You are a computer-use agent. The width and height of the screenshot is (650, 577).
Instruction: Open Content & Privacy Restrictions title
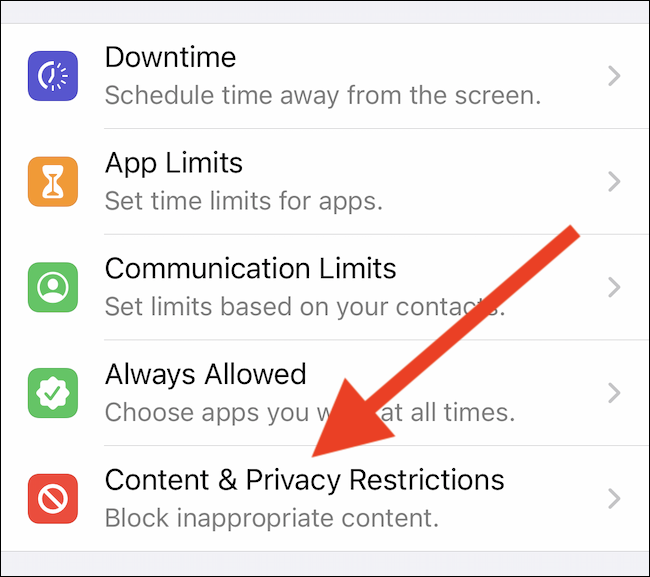(x=305, y=481)
